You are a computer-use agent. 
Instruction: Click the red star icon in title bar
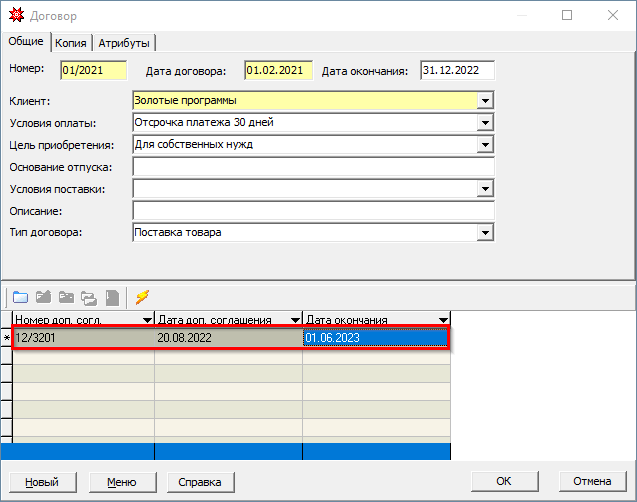(15, 16)
